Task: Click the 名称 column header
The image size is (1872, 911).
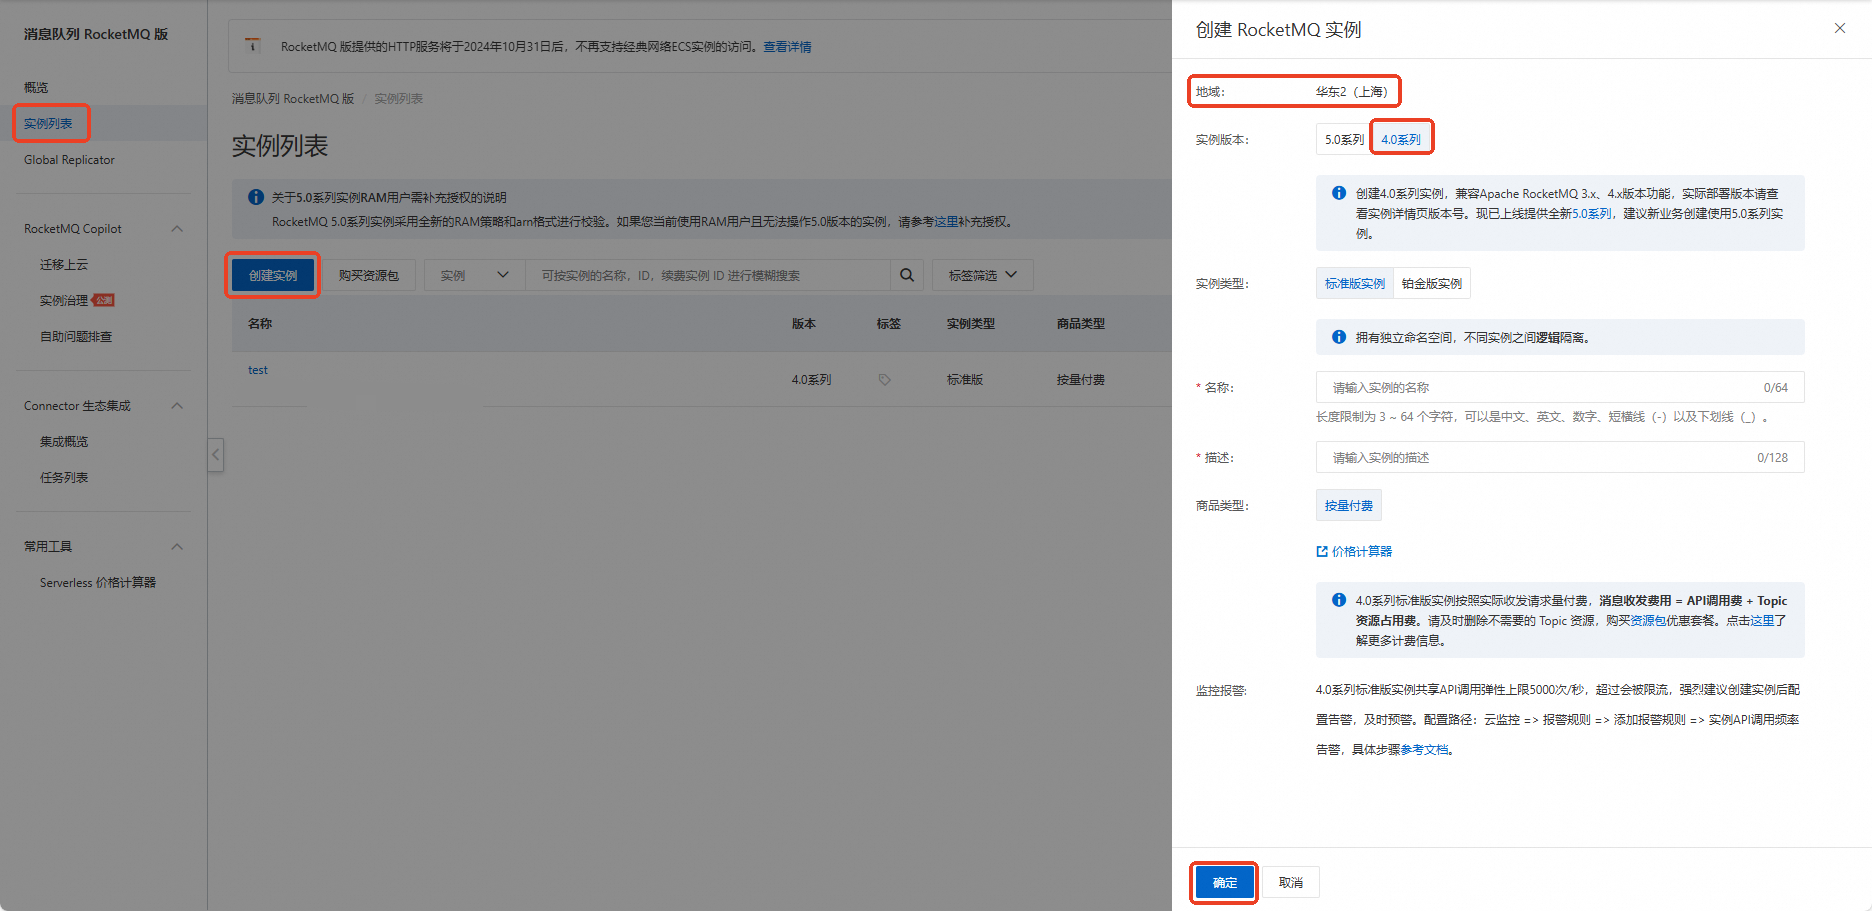Action: (260, 323)
